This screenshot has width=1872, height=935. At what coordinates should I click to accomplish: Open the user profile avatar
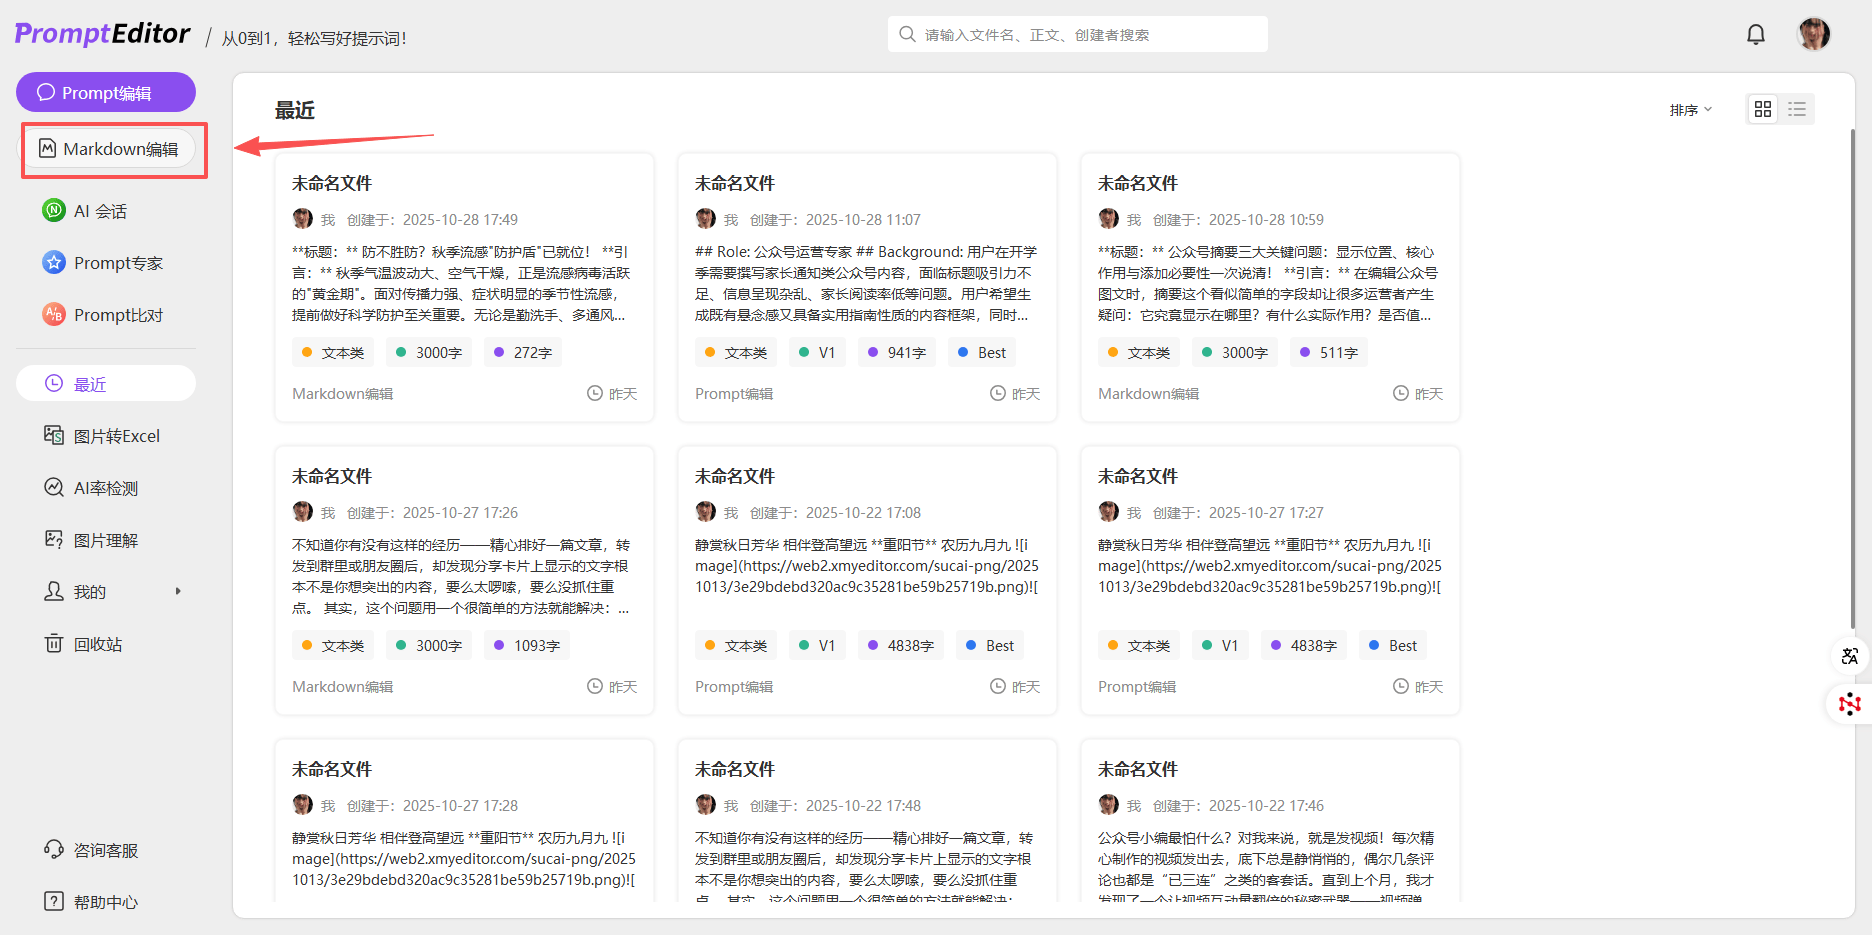(1813, 34)
